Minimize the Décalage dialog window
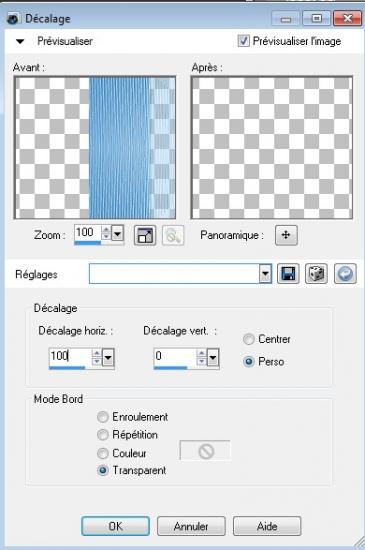The width and height of the screenshot is (365, 550). pos(286,18)
